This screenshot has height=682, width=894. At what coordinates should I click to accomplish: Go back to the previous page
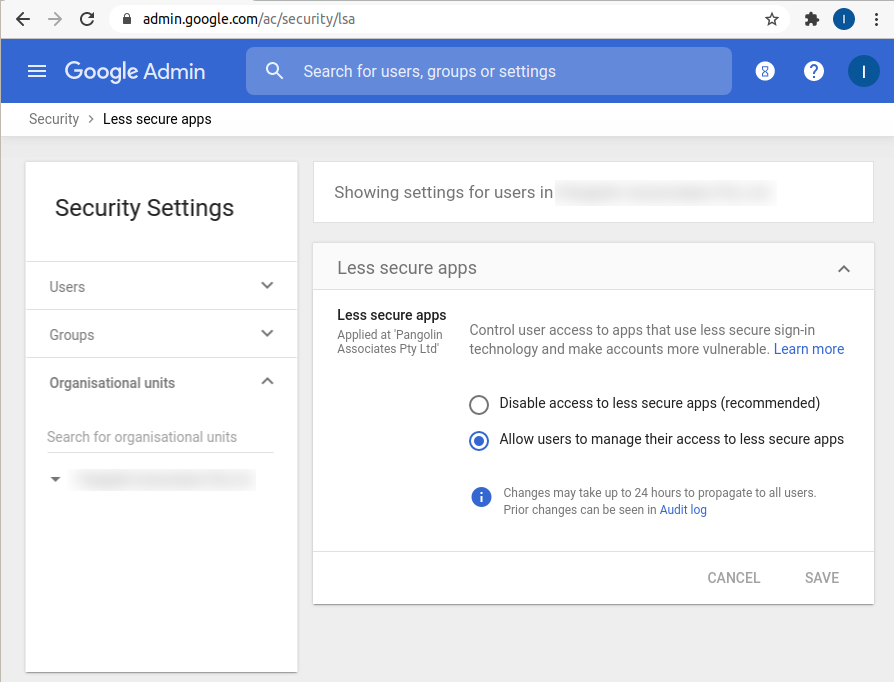coord(23,19)
